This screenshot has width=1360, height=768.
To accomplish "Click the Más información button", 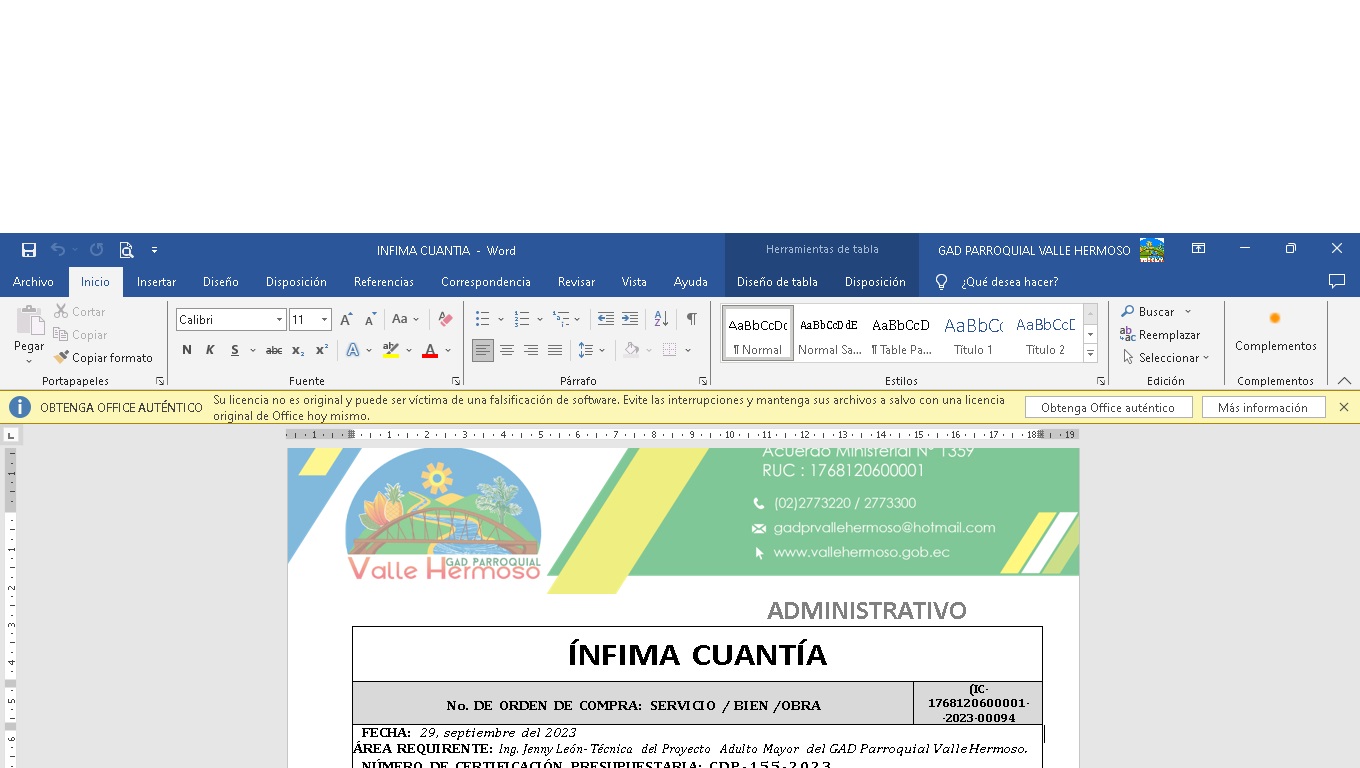I will click(x=1263, y=408).
